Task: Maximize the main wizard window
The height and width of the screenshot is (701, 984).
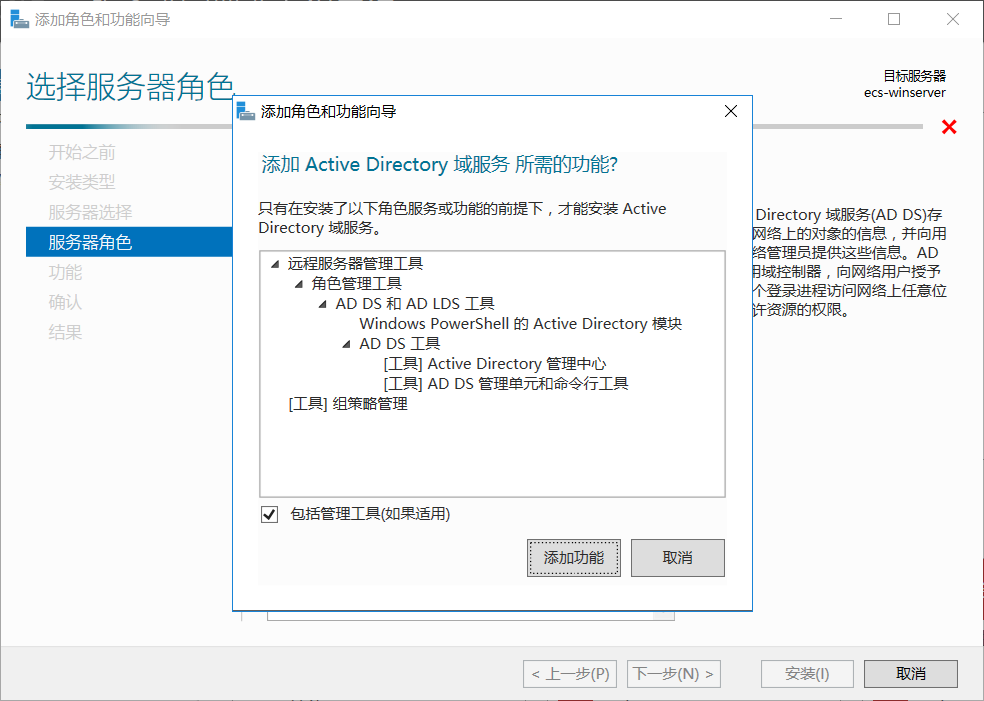Action: (x=894, y=19)
